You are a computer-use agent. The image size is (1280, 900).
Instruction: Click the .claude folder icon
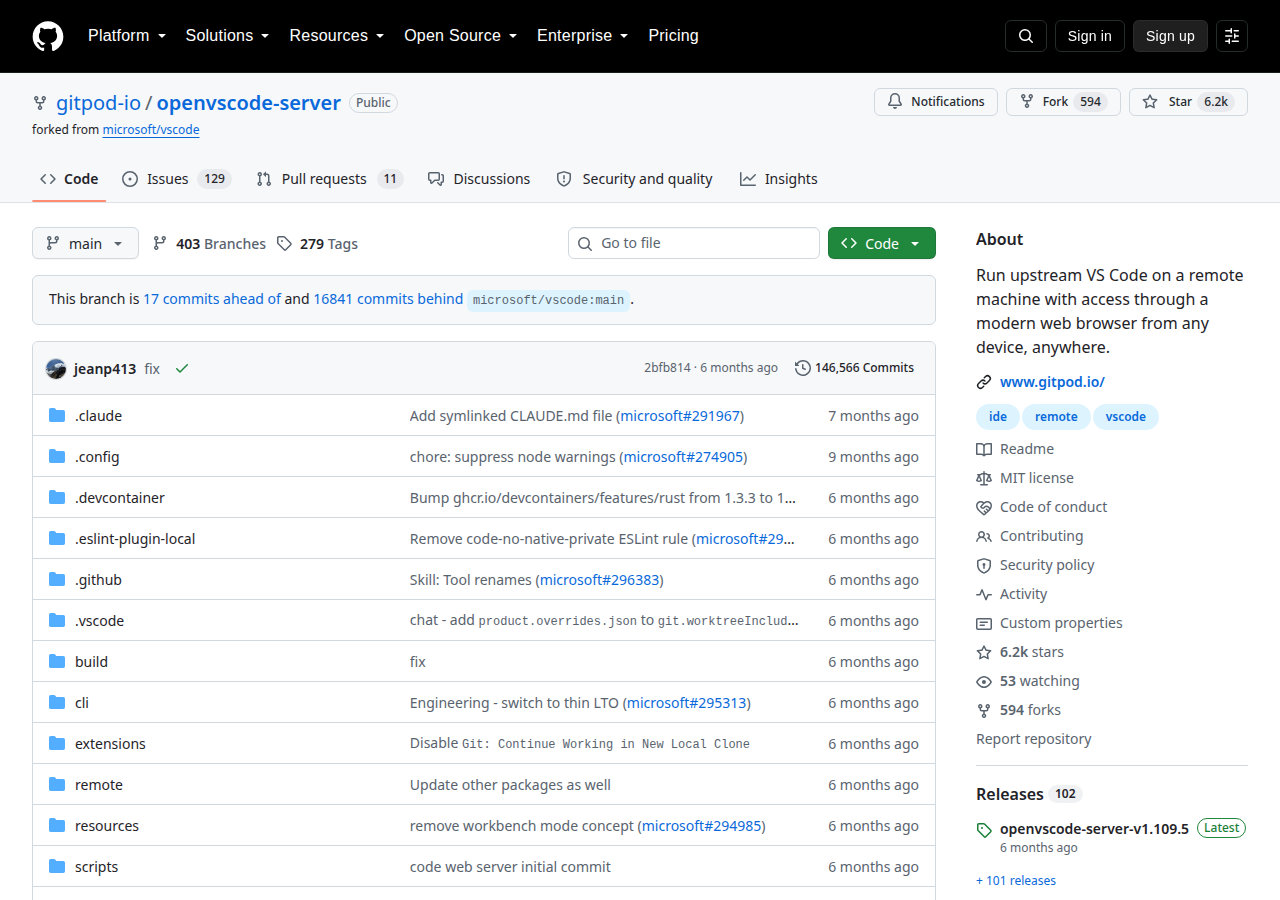57,416
